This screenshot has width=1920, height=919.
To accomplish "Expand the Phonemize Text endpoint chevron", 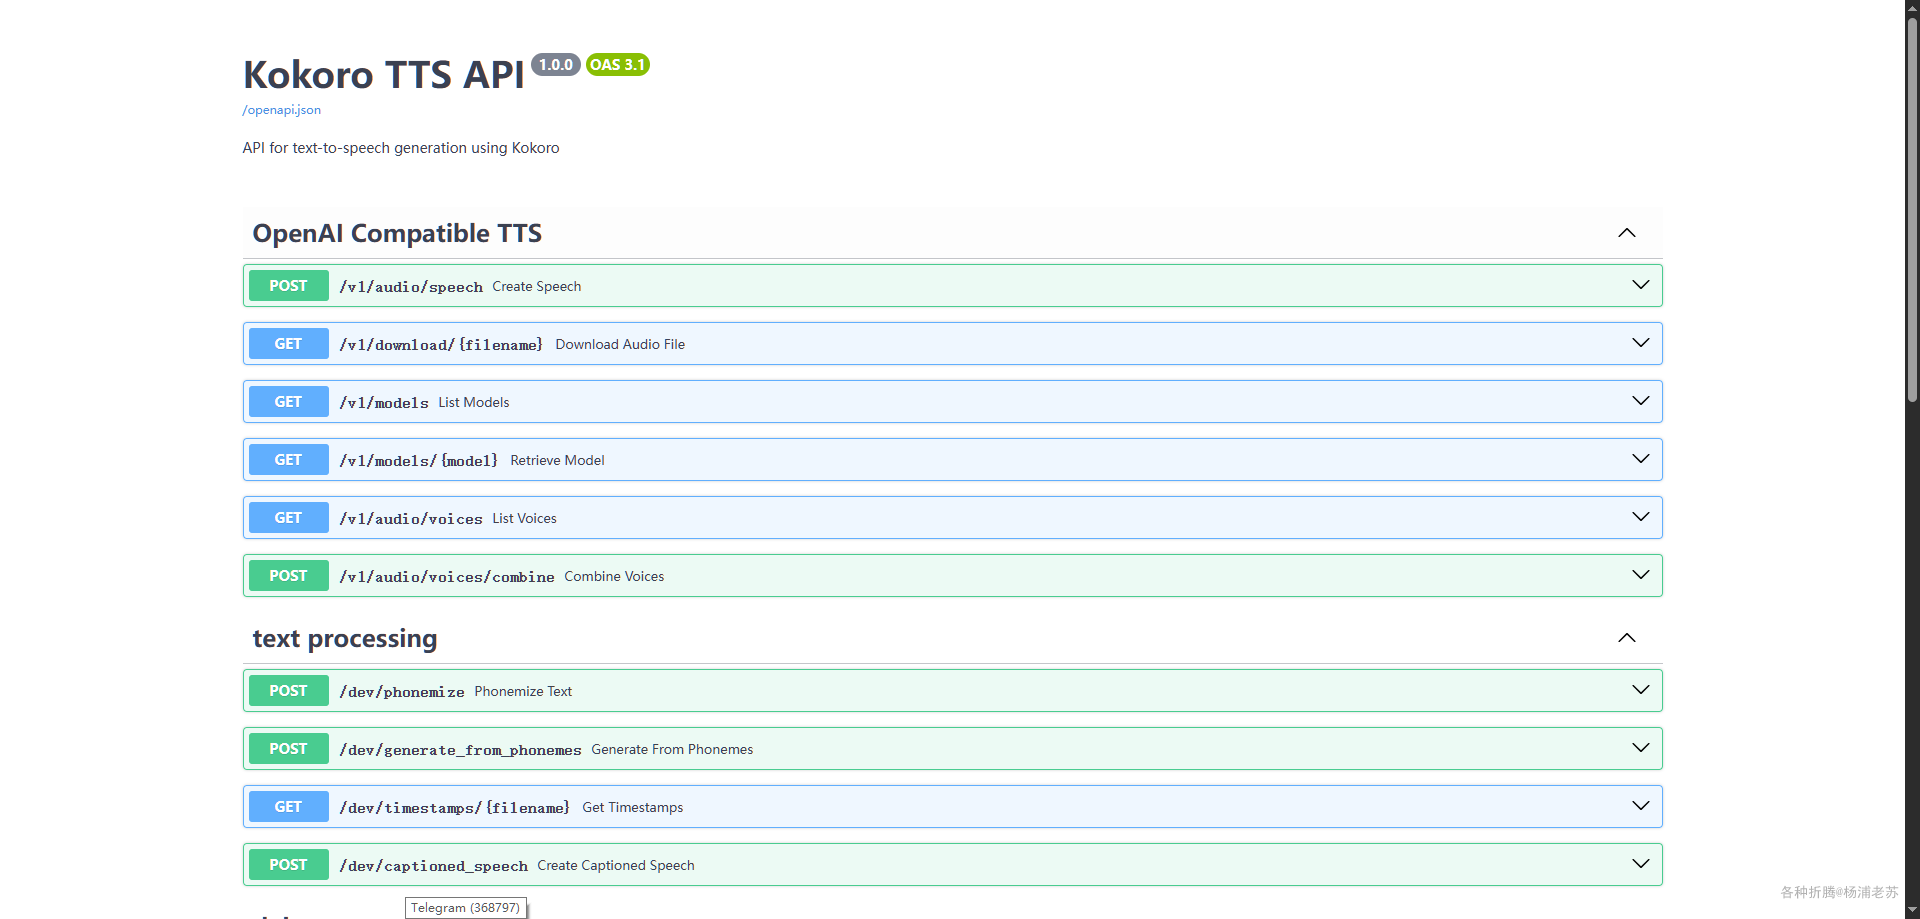I will point(1641,690).
